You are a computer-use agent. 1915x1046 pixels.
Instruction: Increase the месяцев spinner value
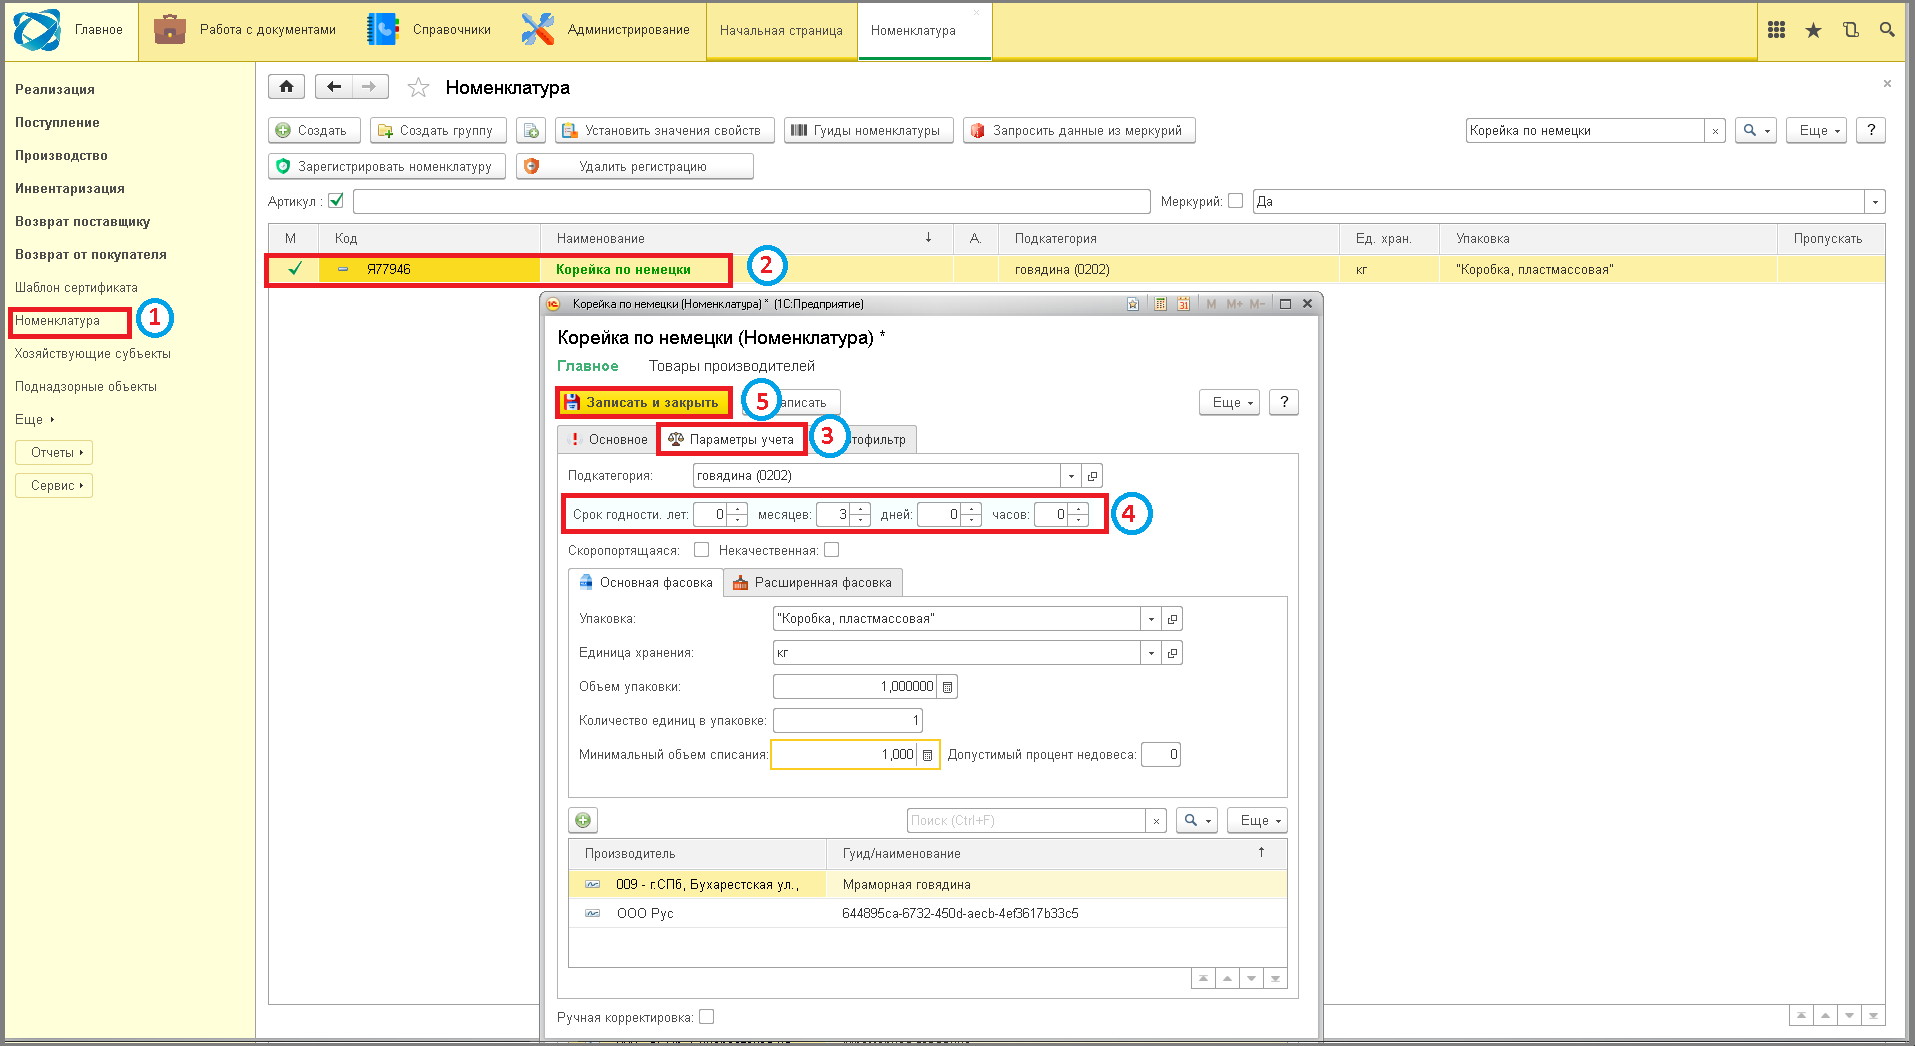[x=860, y=509]
